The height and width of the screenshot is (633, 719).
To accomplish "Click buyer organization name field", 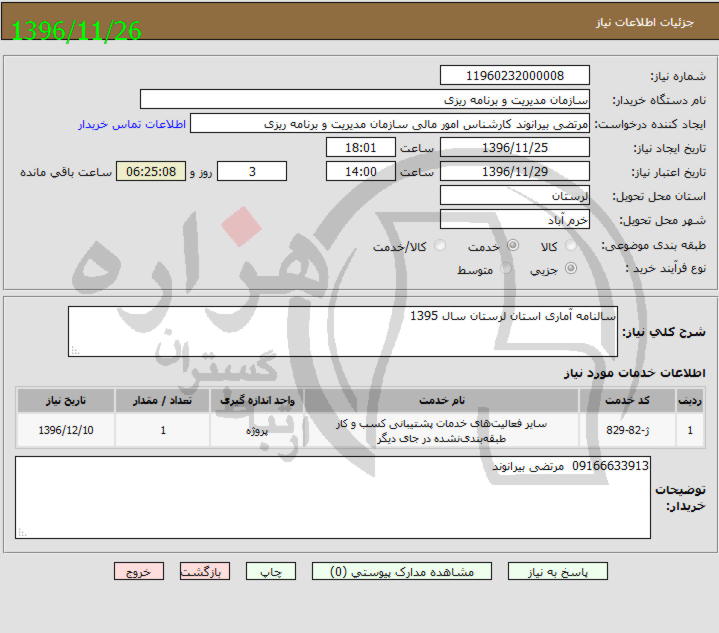I will [365, 100].
